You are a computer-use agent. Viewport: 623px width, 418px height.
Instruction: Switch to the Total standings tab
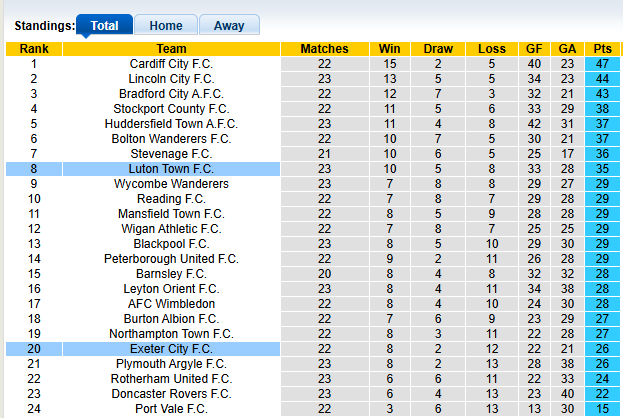click(104, 26)
